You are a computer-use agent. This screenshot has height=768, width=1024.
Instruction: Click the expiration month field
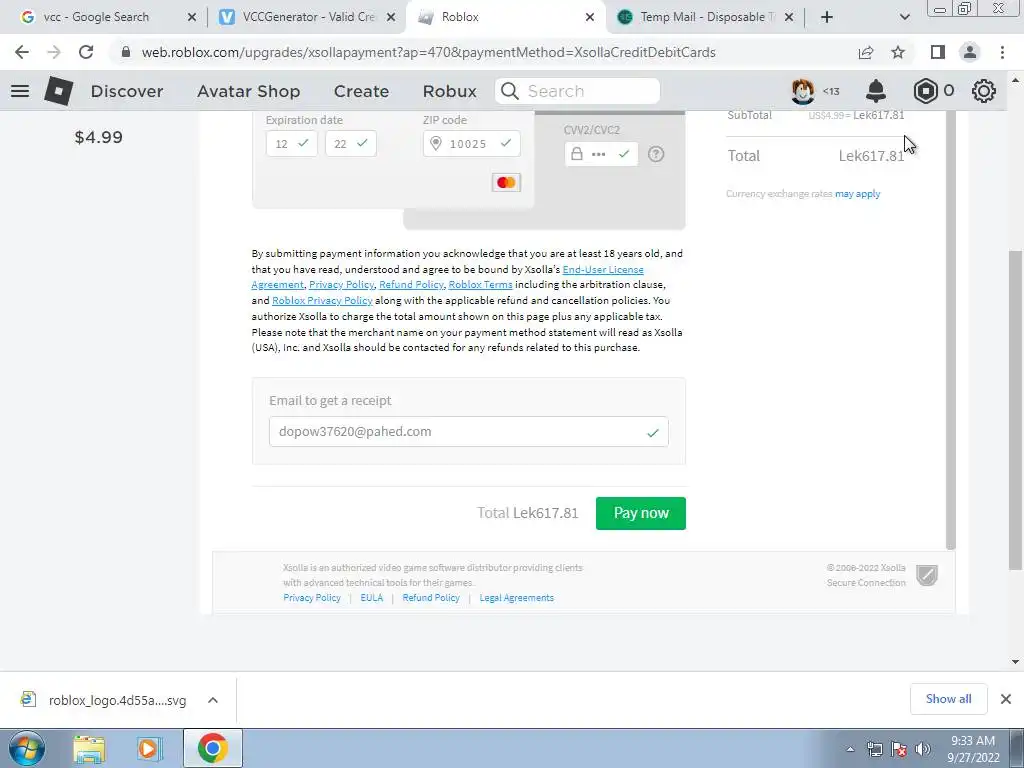[291, 144]
